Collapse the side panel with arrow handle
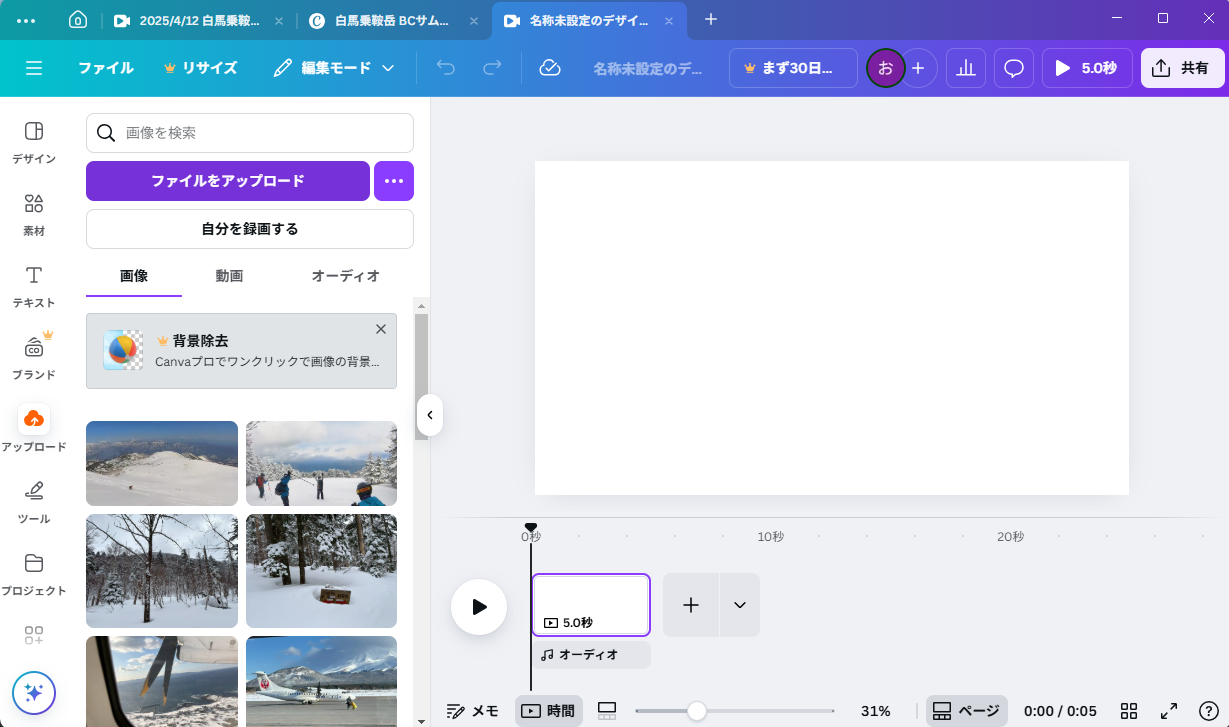 (x=429, y=415)
